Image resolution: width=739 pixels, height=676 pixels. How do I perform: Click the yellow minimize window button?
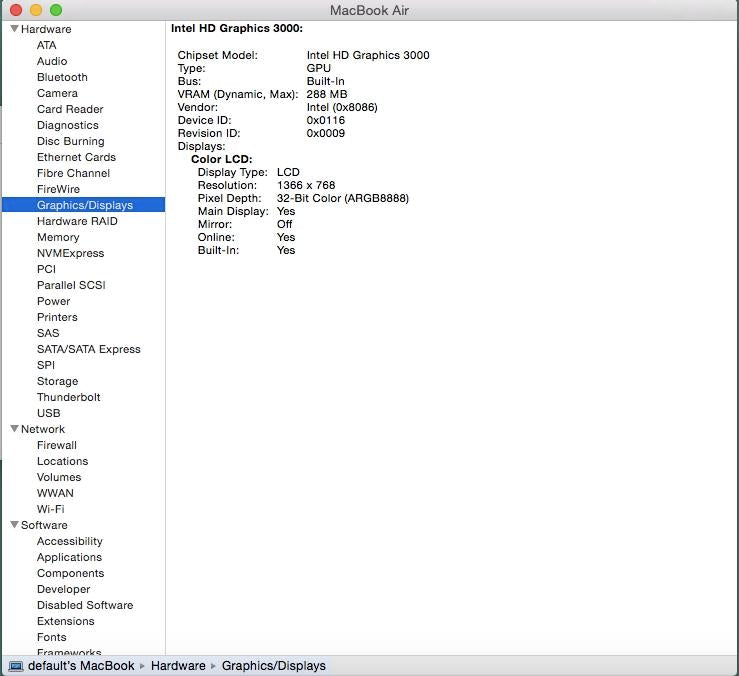coord(35,10)
